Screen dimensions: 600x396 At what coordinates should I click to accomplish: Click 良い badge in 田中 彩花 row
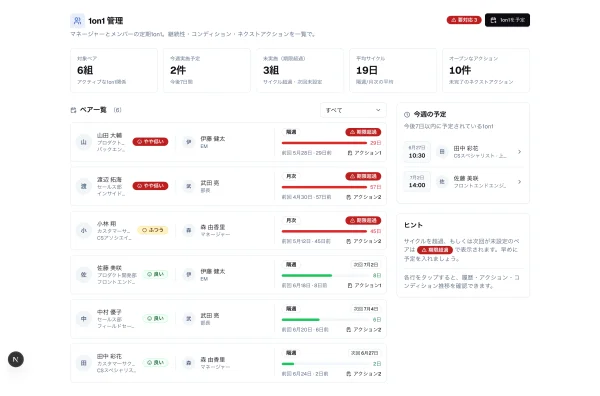(155, 363)
